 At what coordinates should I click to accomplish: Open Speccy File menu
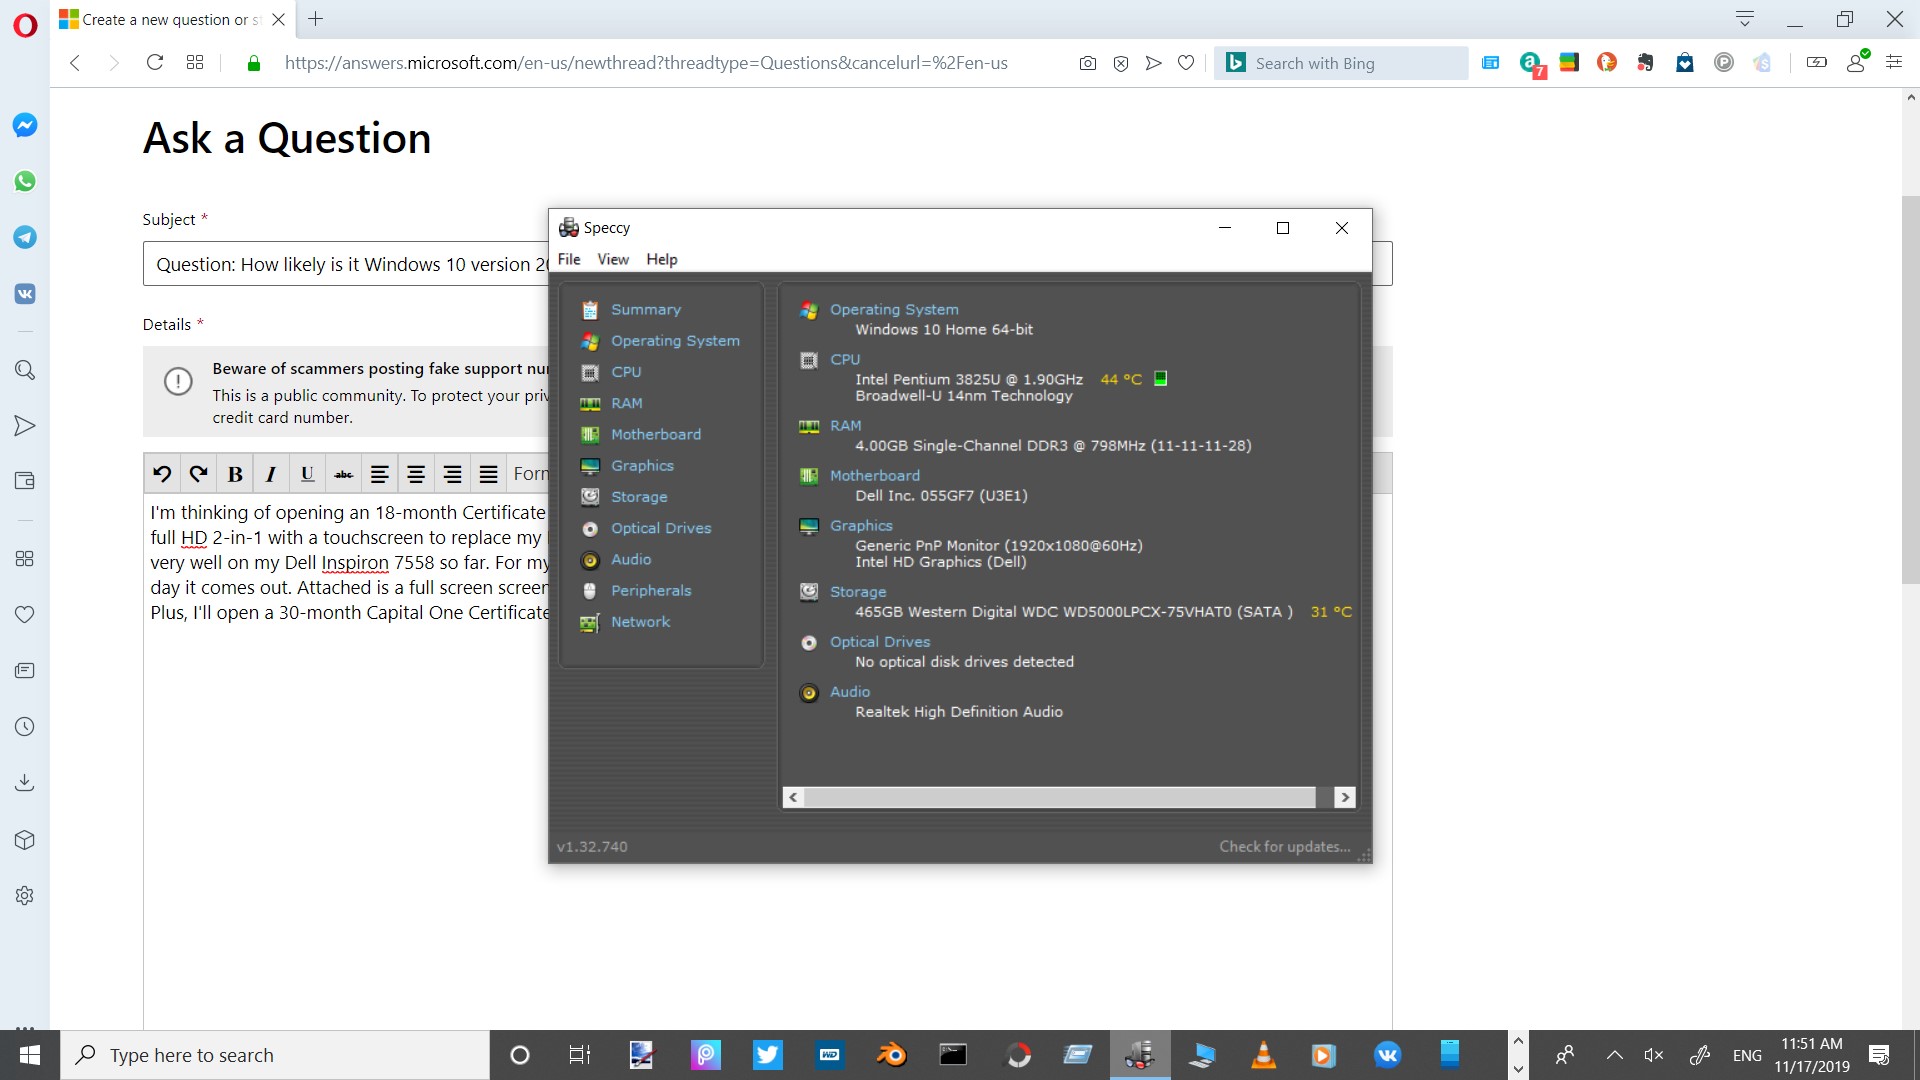pyautogui.click(x=569, y=259)
